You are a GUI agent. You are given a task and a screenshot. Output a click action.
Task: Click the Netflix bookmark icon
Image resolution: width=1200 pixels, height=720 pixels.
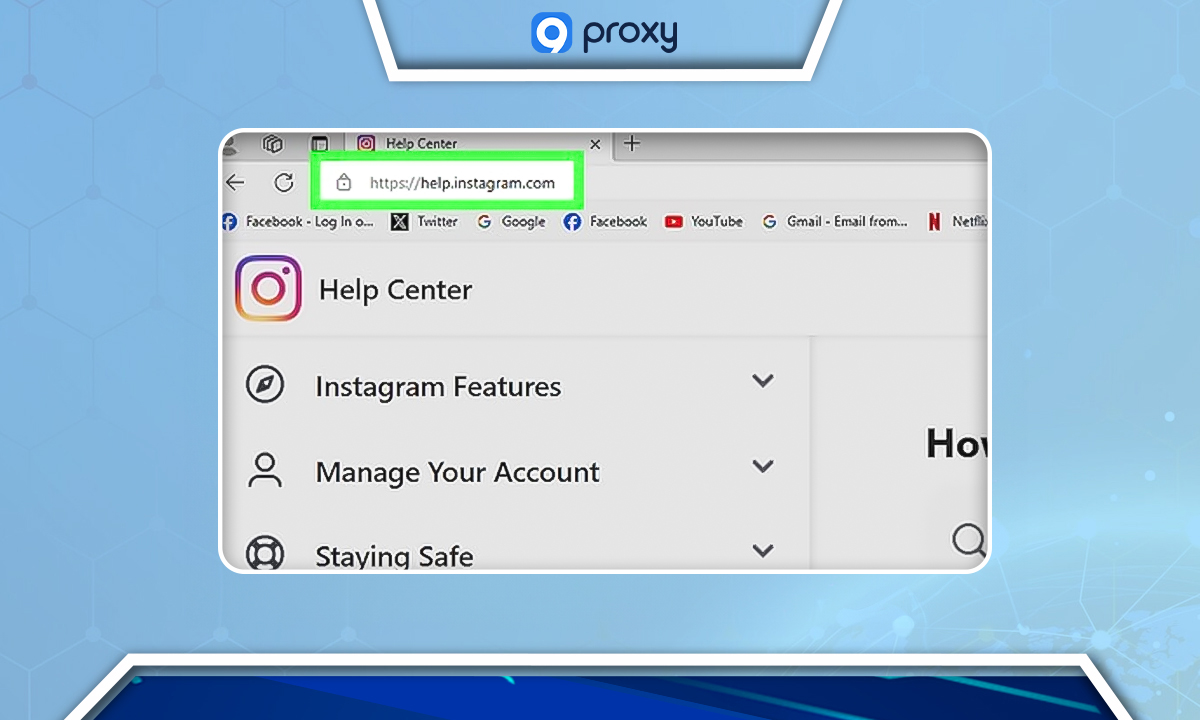934,221
